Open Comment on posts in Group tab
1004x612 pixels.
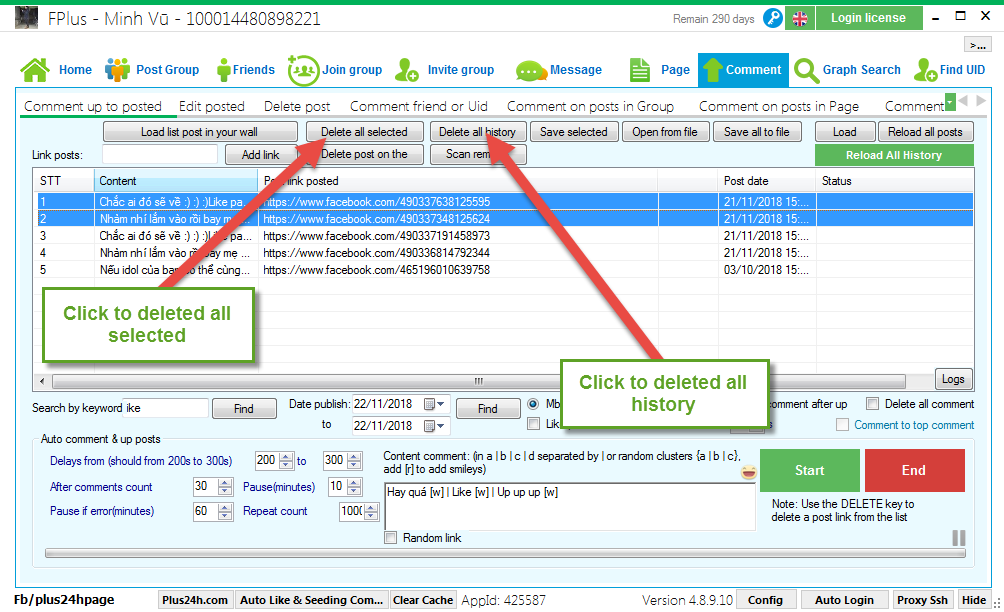pyautogui.click(x=590, y=106)
